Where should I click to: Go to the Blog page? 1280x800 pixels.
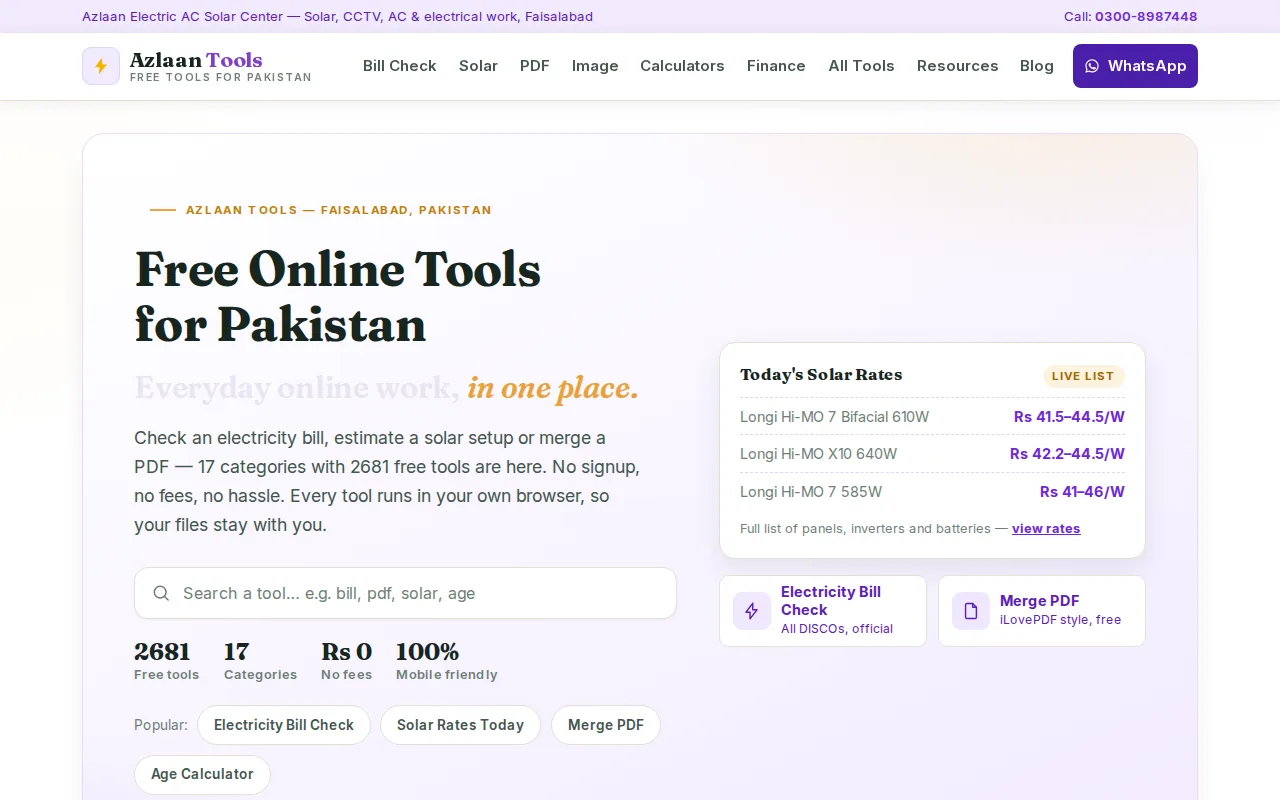click(x=1037, y=66)
